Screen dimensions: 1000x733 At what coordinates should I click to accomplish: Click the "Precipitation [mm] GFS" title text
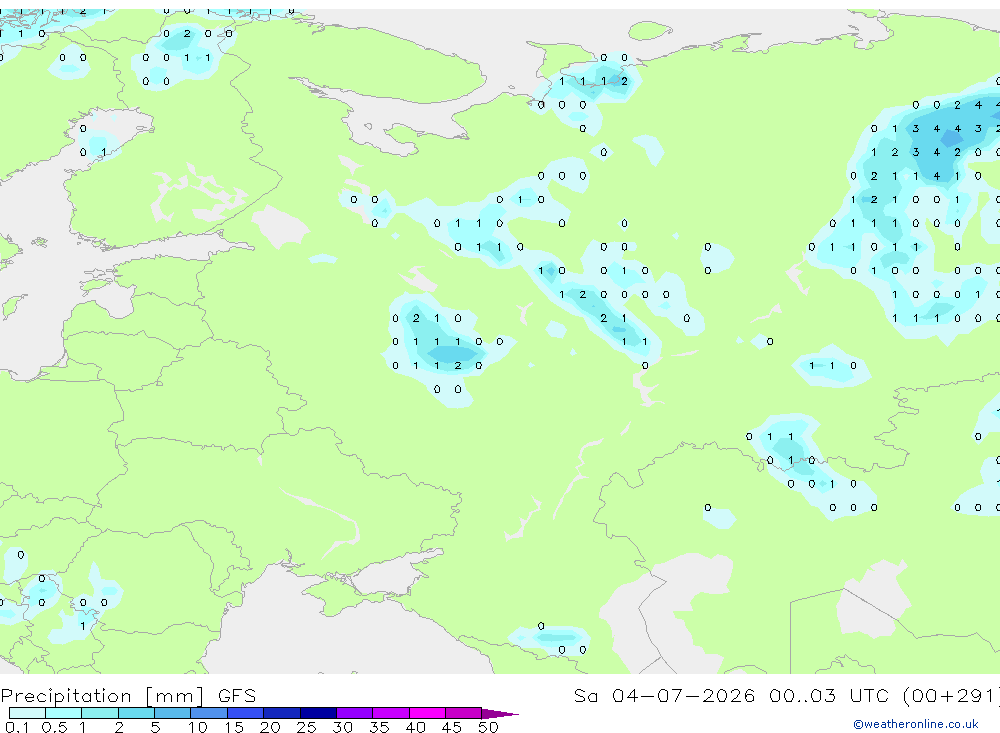(x=128, y=696)
